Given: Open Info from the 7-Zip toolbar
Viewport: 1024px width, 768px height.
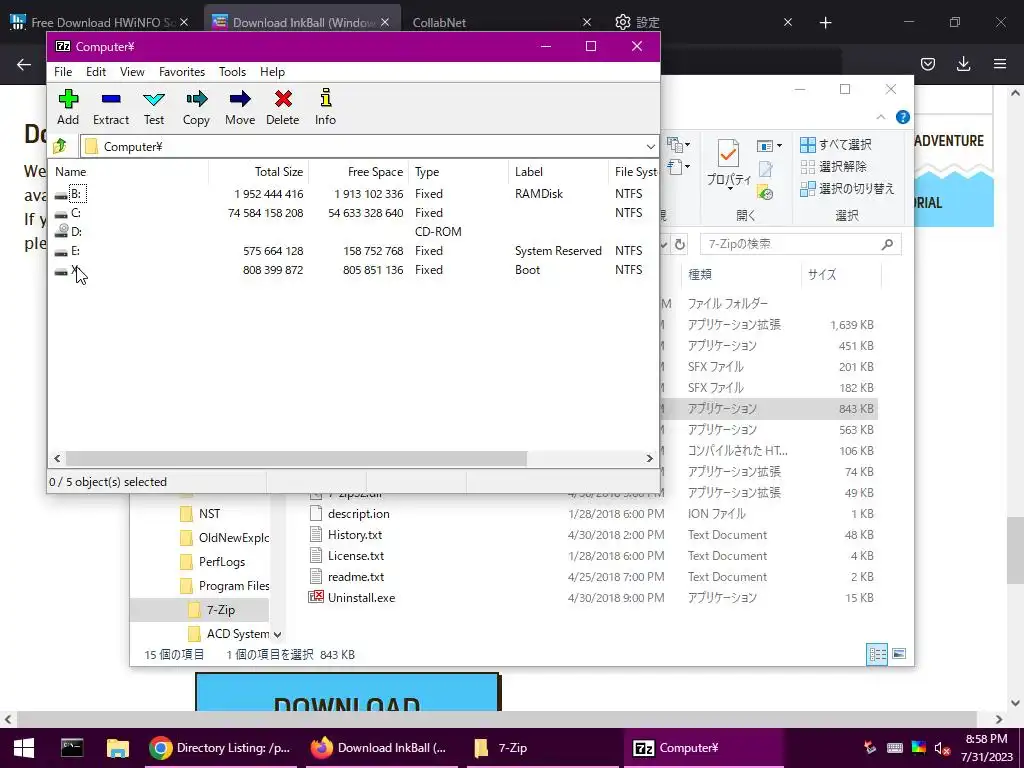Looking at the screenshot, I should 325,107.
